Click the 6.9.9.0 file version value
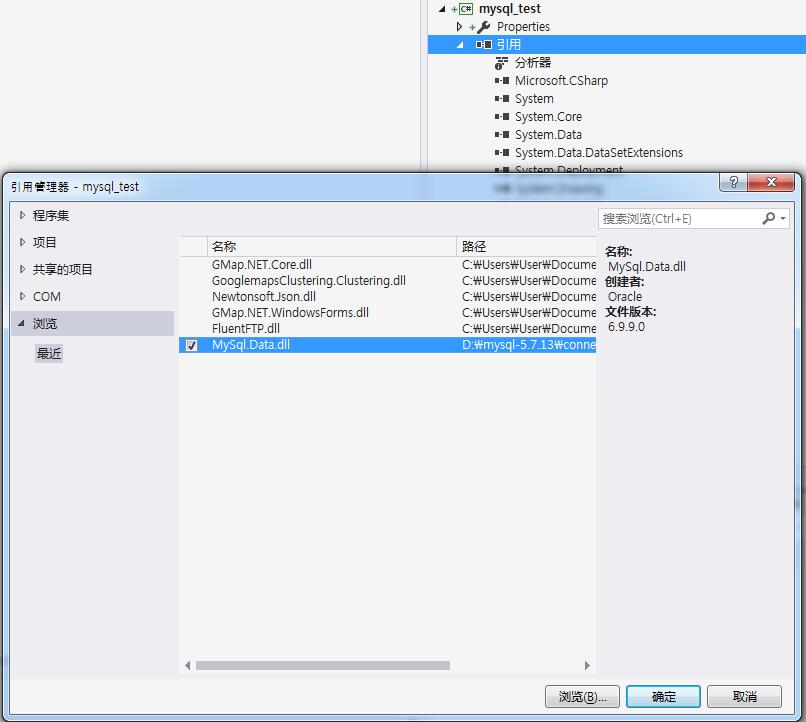806x722 pixels. point(626,327)
